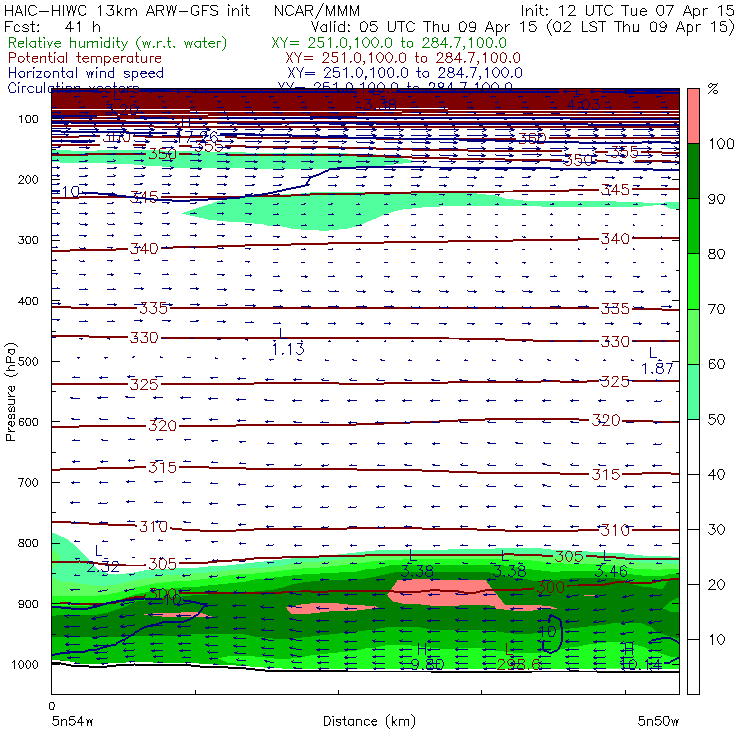Click the "0" distance axis origin label
Viewport: 740px width, 740px height.
(x=51, y=706)
